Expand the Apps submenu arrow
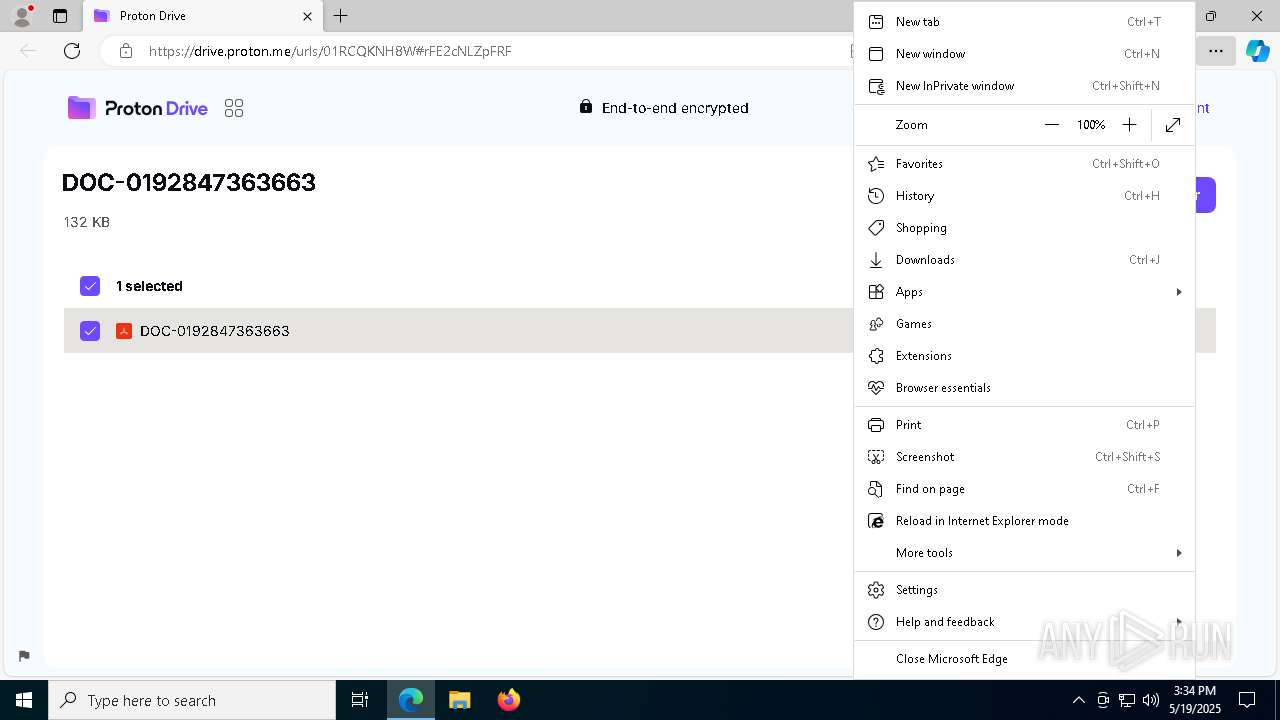Viewport: 1280px width, 720px height. [1179, 292]
